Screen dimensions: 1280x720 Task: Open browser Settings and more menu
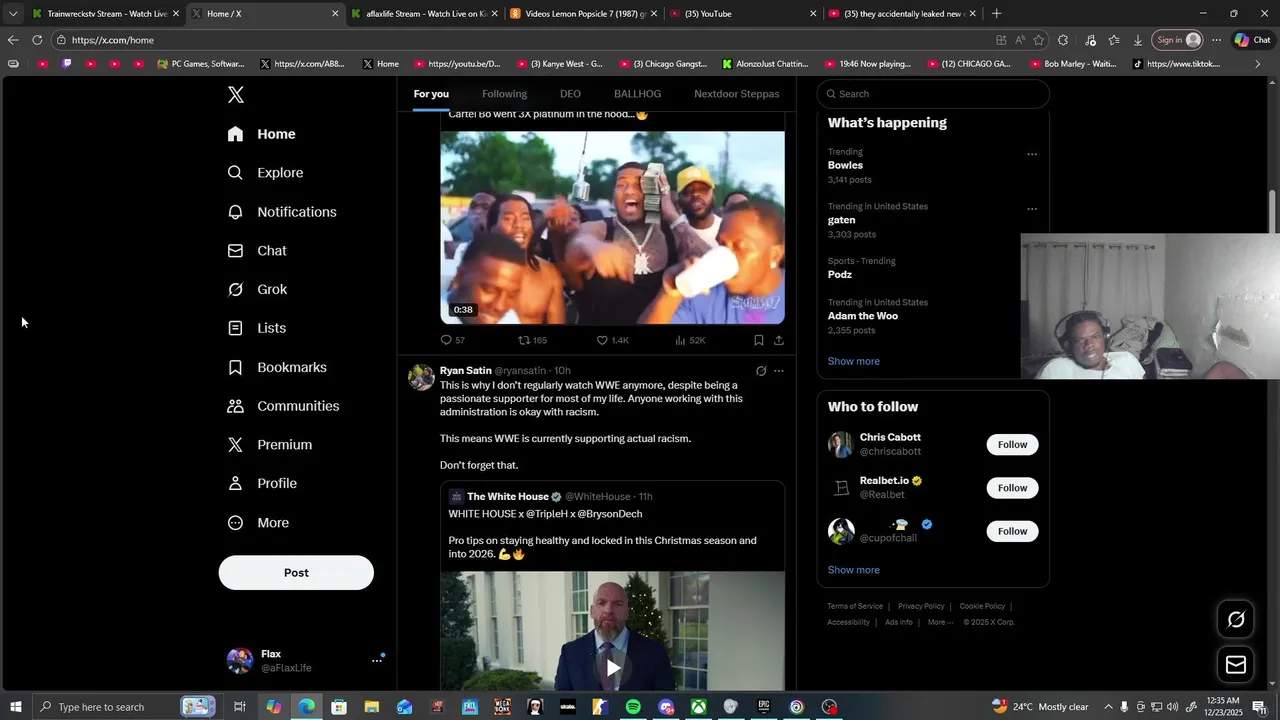(1216, 40)
